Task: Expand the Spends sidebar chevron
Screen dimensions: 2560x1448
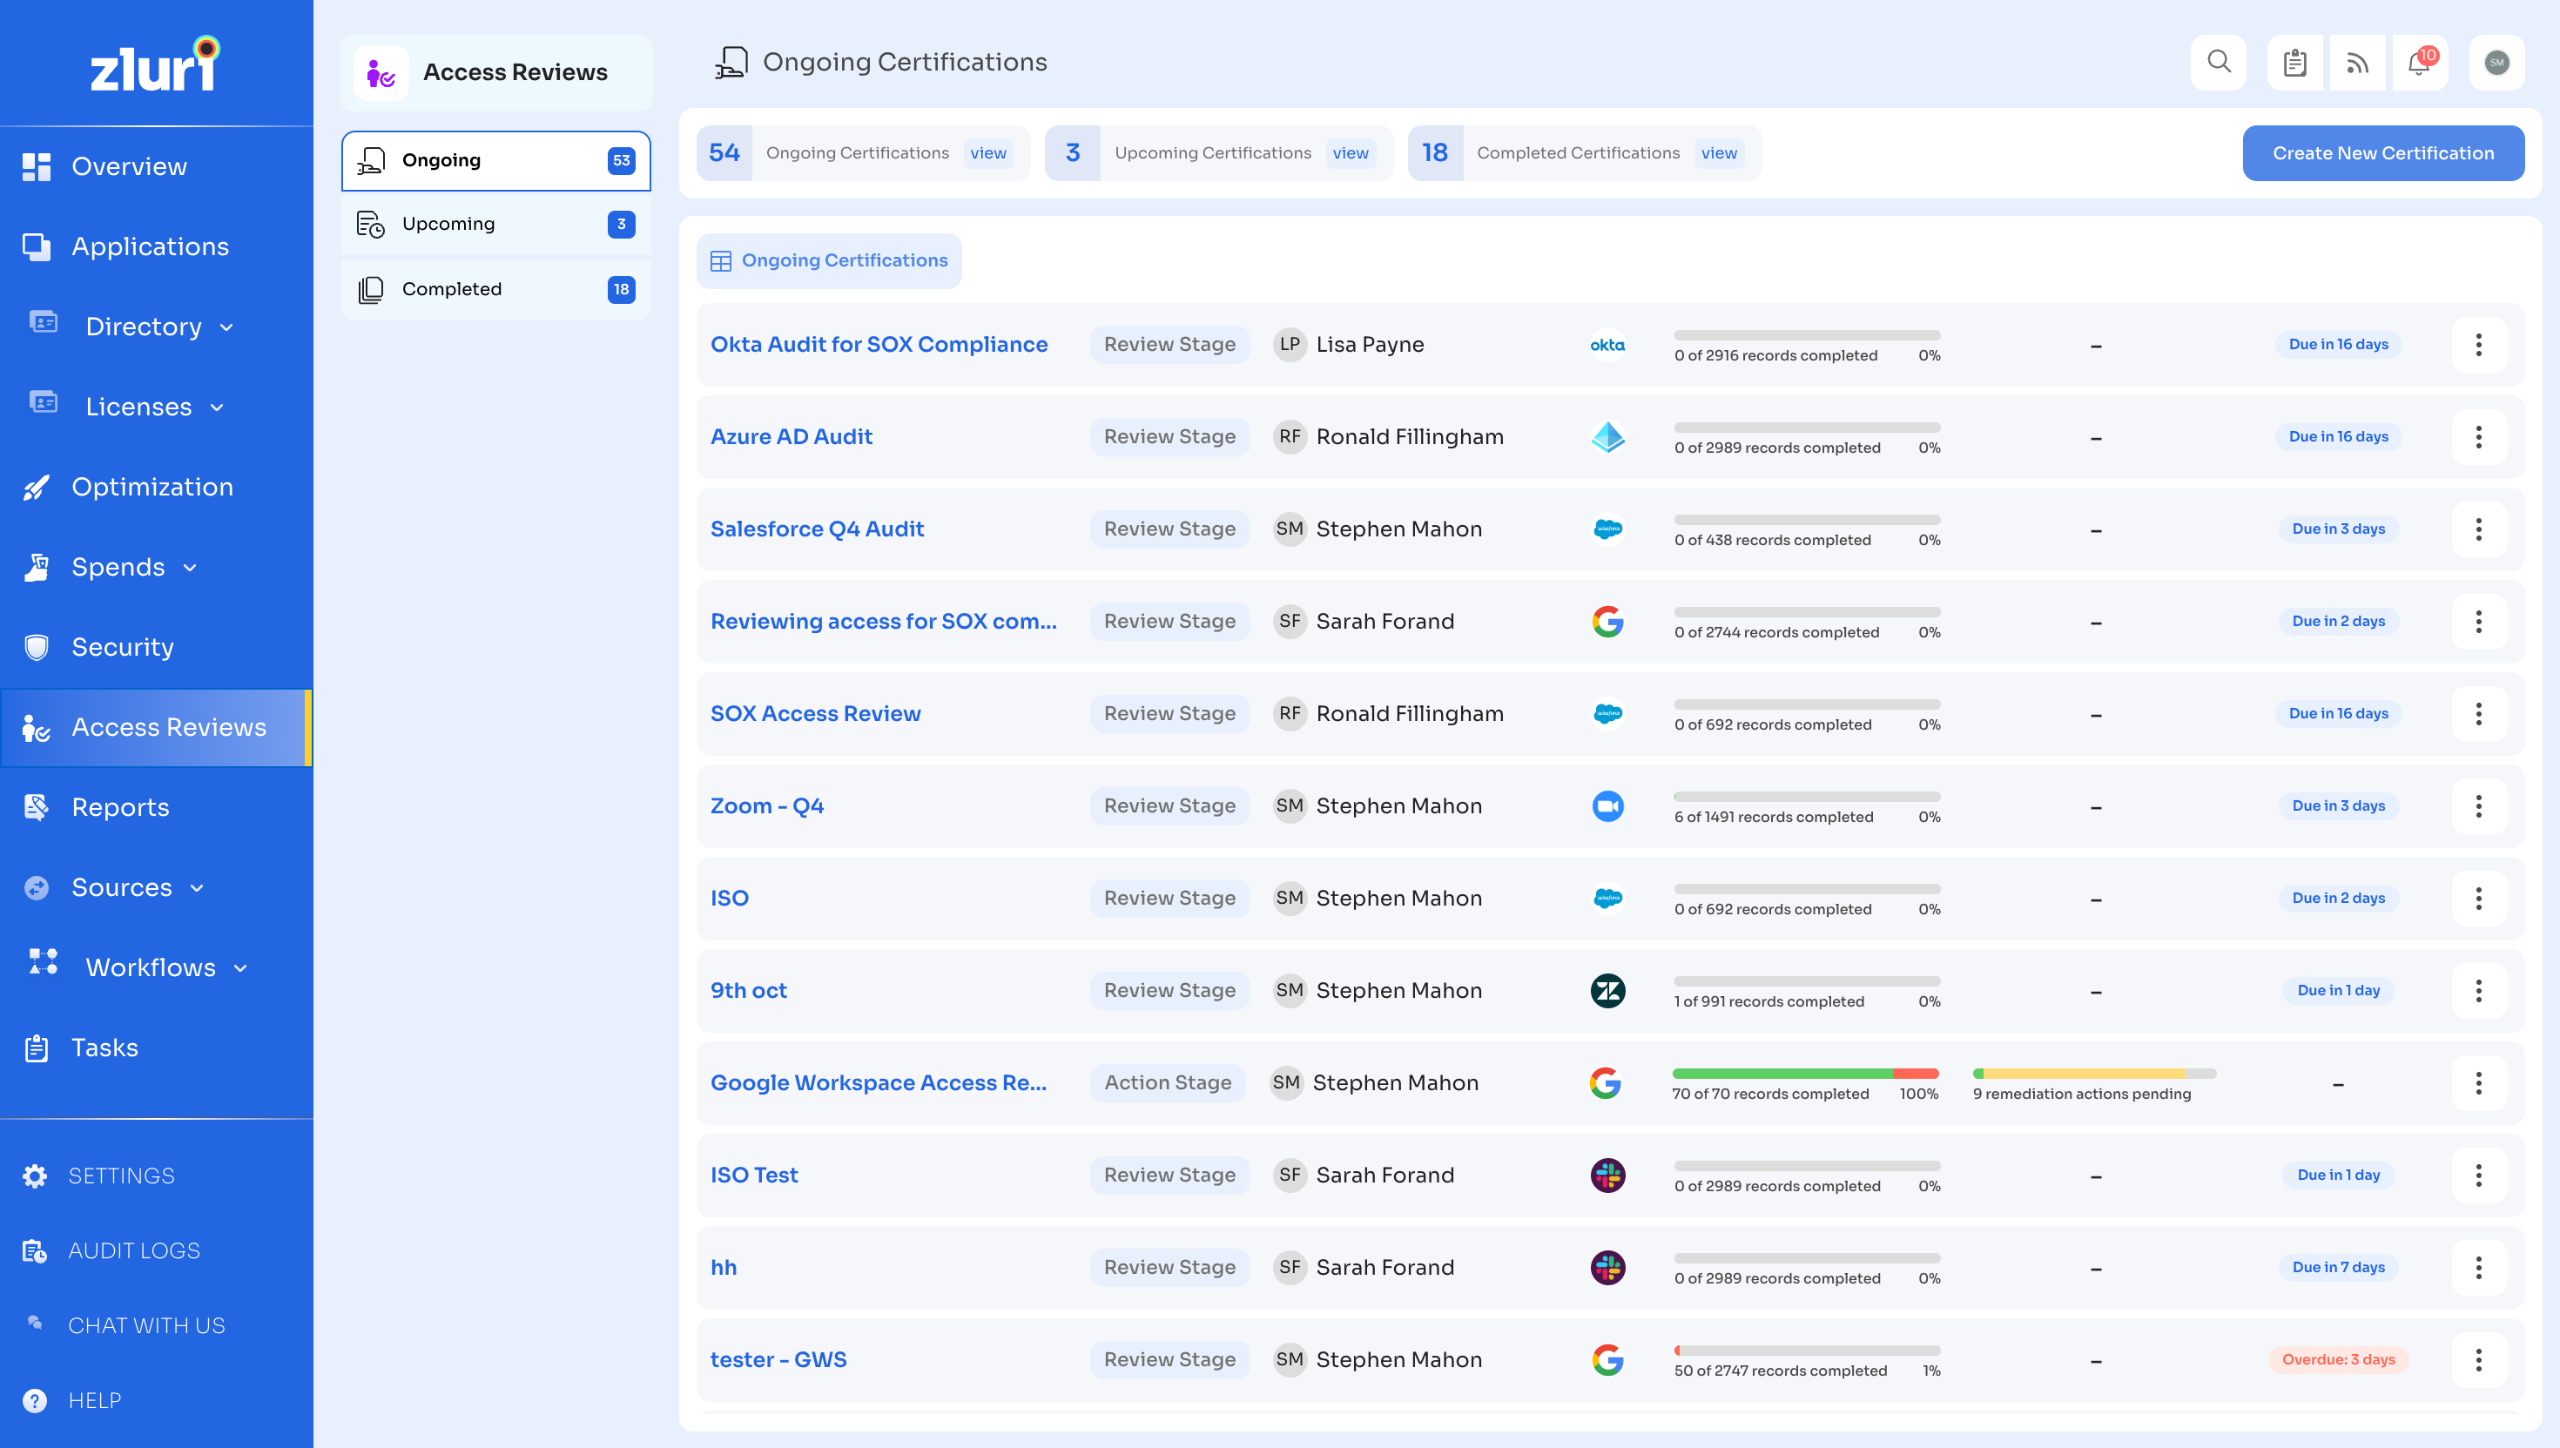Action: [x=190, y=568]
